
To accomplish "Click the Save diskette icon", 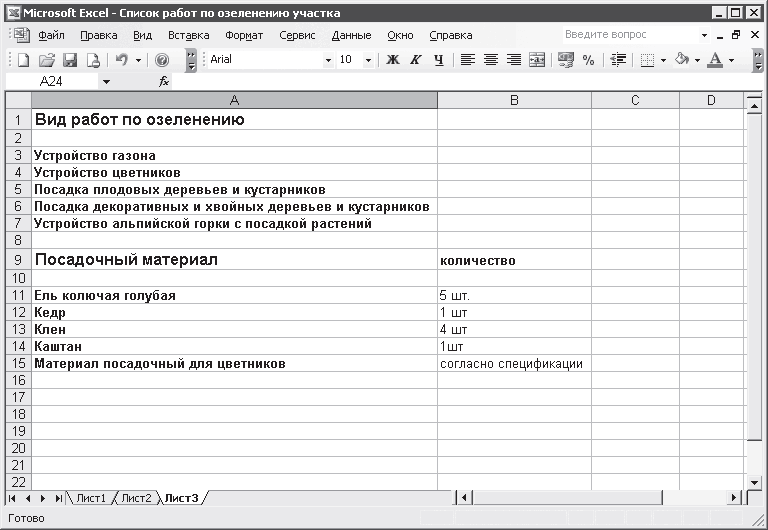I will pos(70,60).
